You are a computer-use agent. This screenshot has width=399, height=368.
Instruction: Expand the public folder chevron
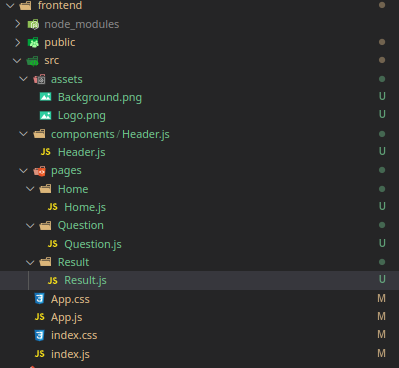click(18, 42)
